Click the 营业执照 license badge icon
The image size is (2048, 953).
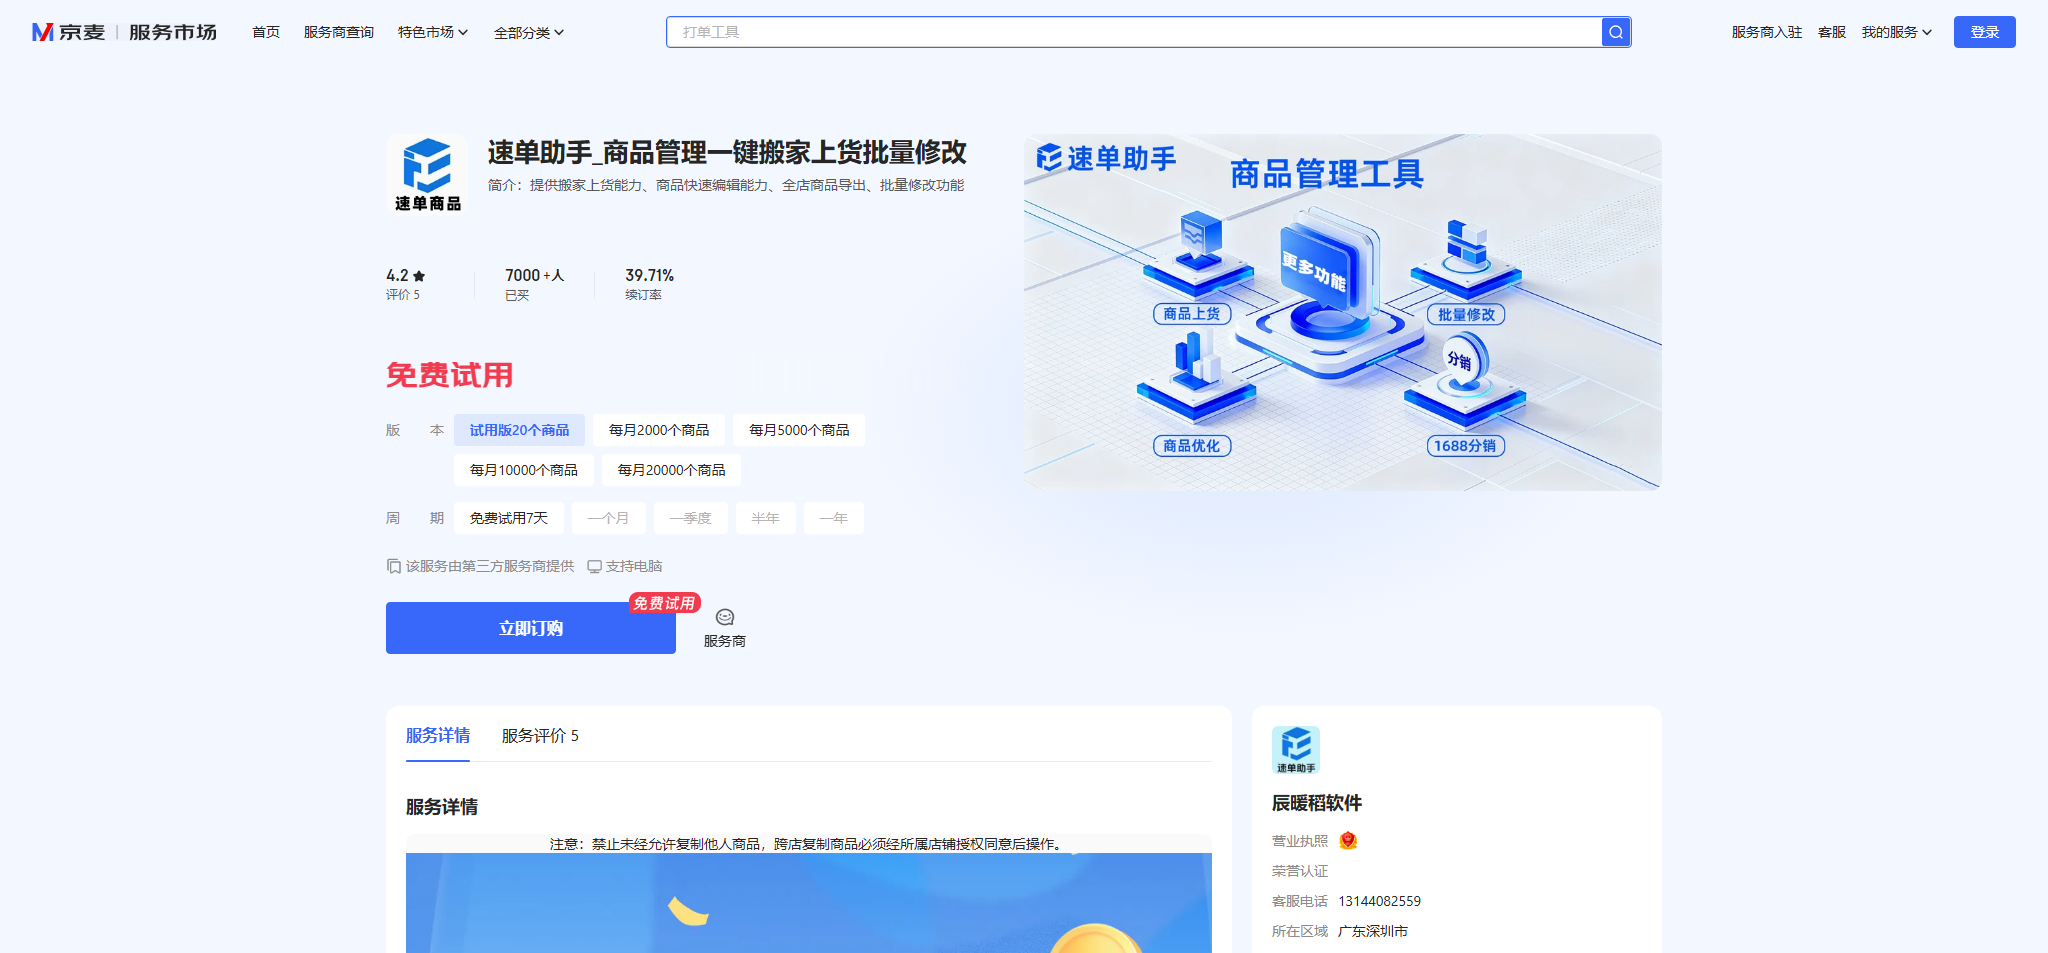[1348, 841]
